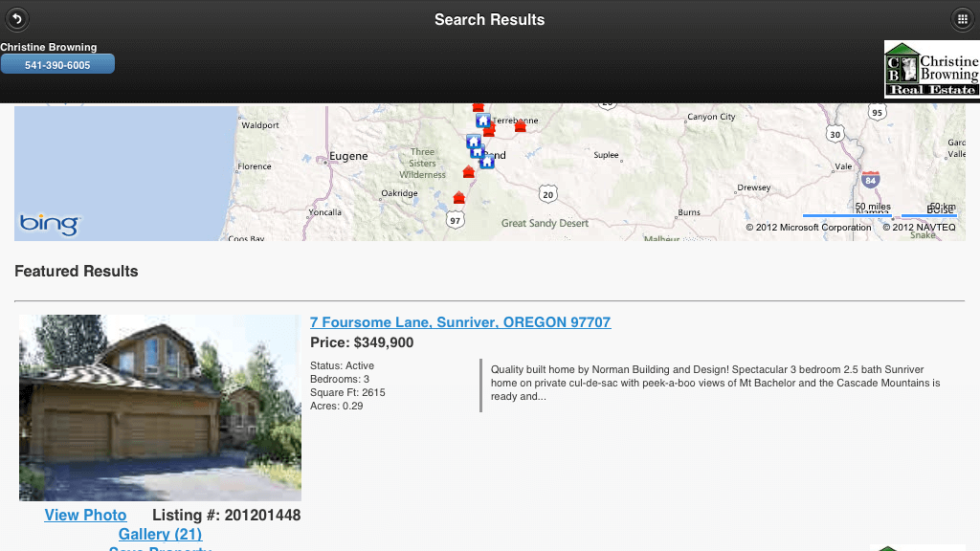
Task: Select the red marker near Three Sisters Wilderness
Action: tap(469, 171)
